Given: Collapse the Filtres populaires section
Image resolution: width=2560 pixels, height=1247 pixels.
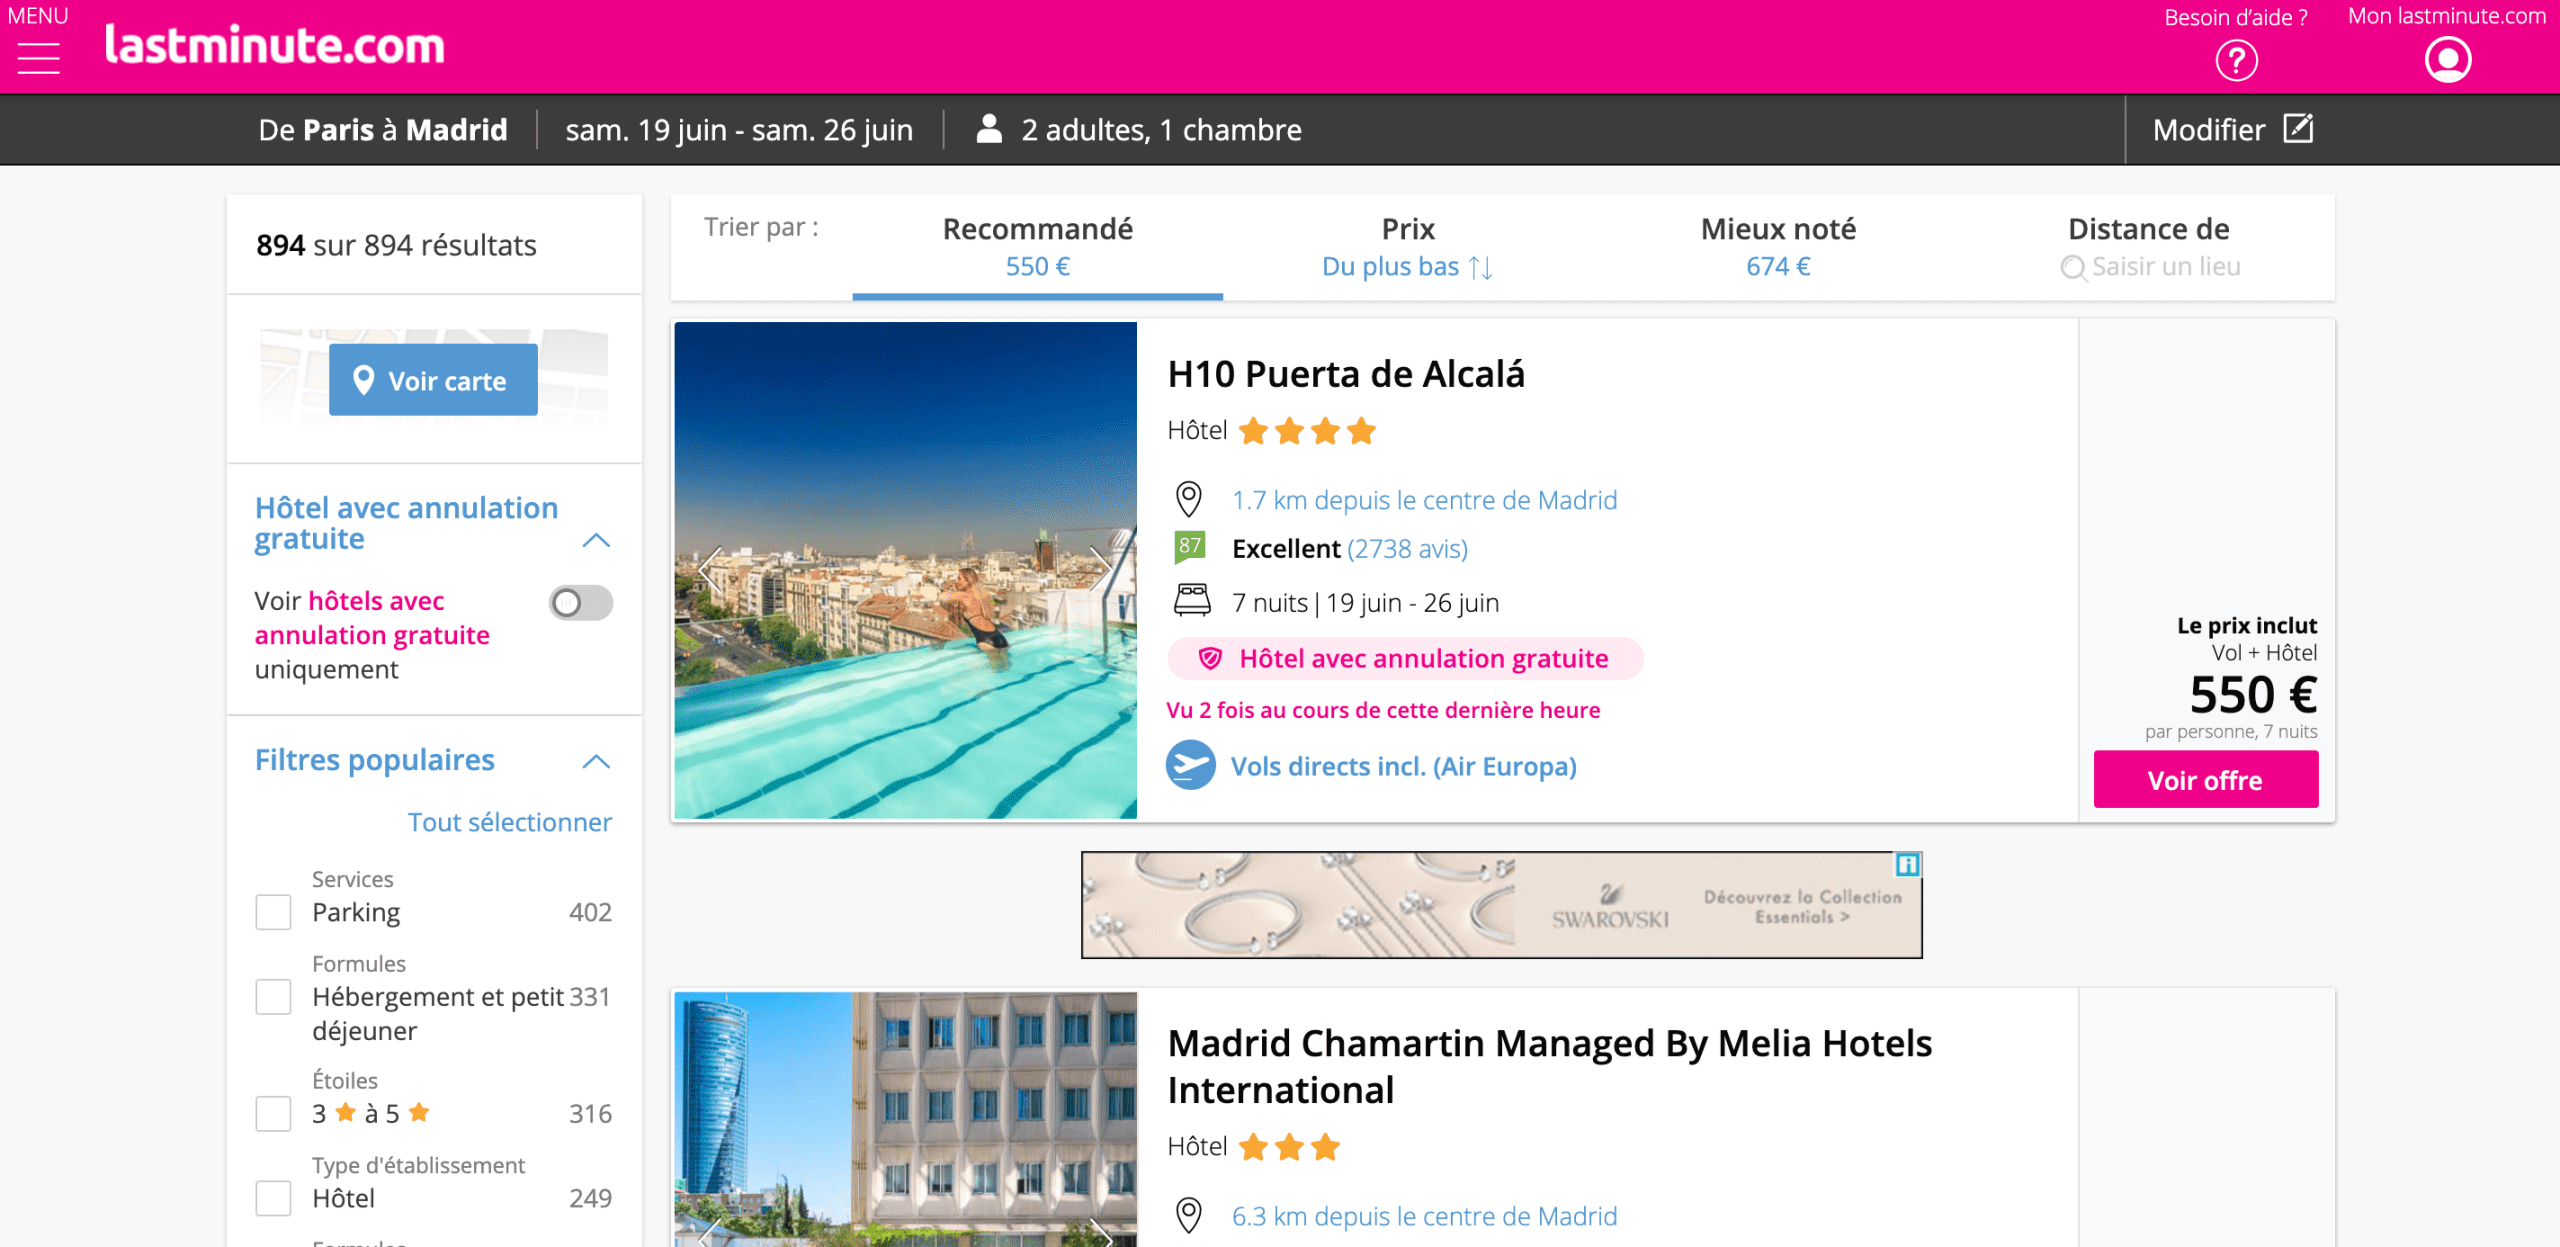Looking at the screenshot, I should pyautogui.click(x=597, y=763).
